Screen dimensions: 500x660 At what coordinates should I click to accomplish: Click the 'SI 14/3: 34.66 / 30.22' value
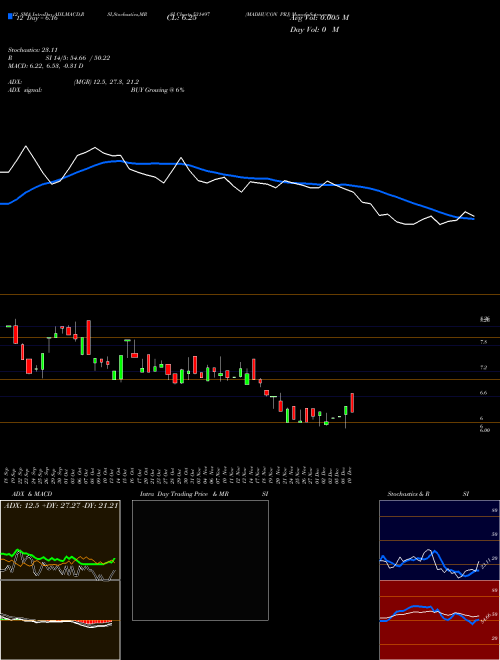[x=78, y=58]
